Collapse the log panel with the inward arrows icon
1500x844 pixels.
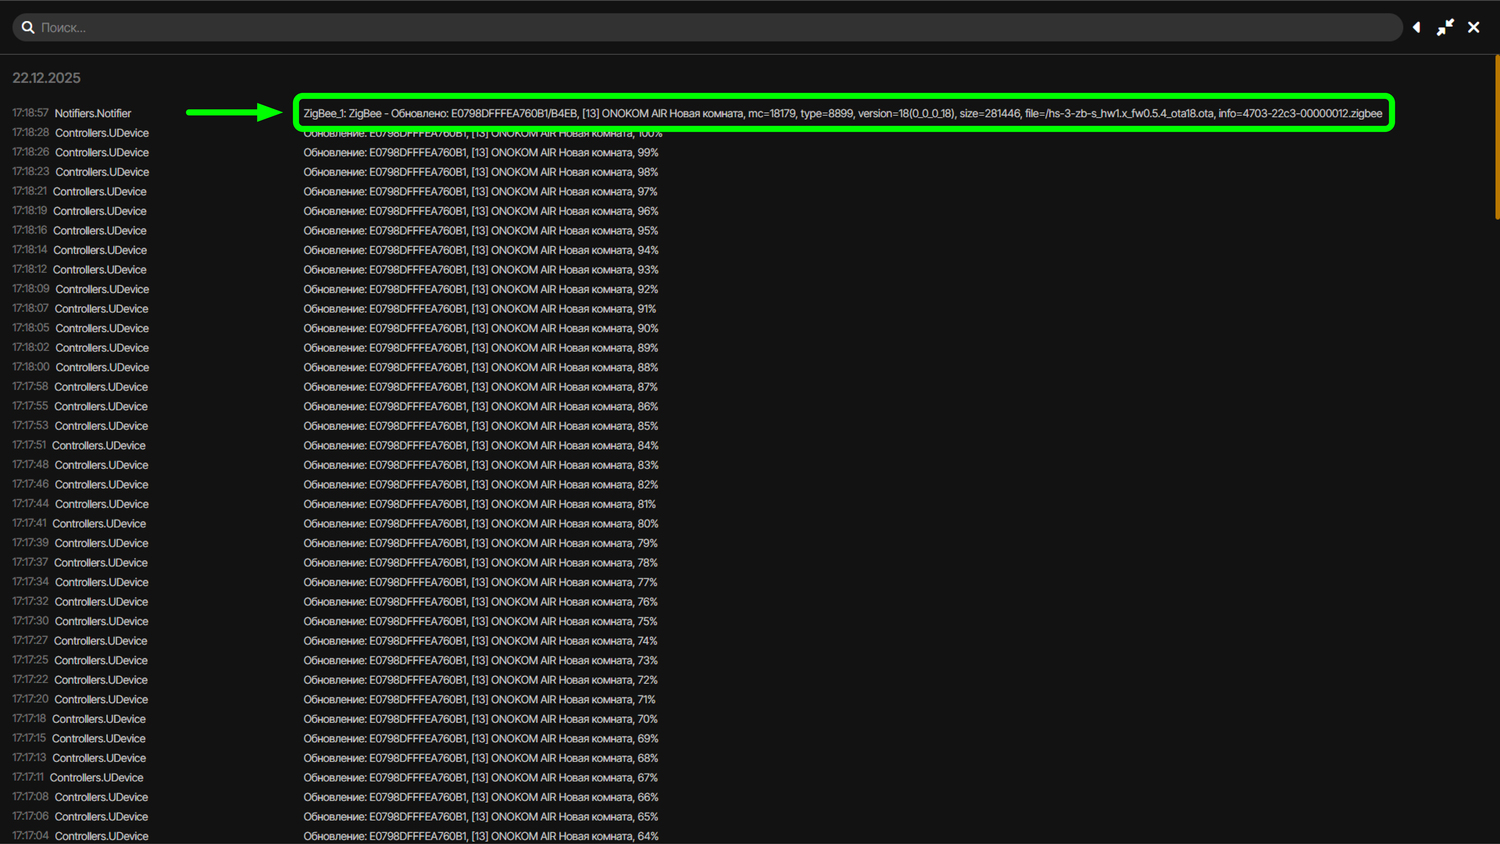tap(1445, 28)
